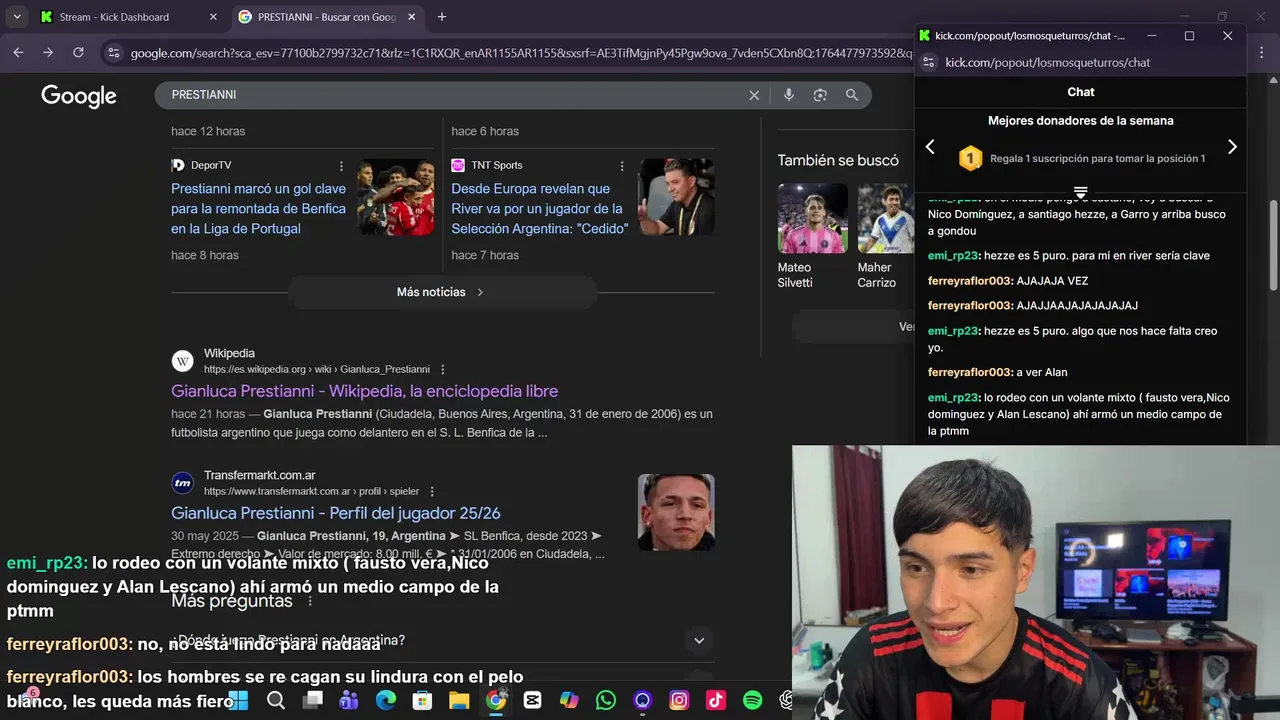
Task: Click the Mejores donadores de la semana title
Action: pyautogui.click(x=1081, y=121)
